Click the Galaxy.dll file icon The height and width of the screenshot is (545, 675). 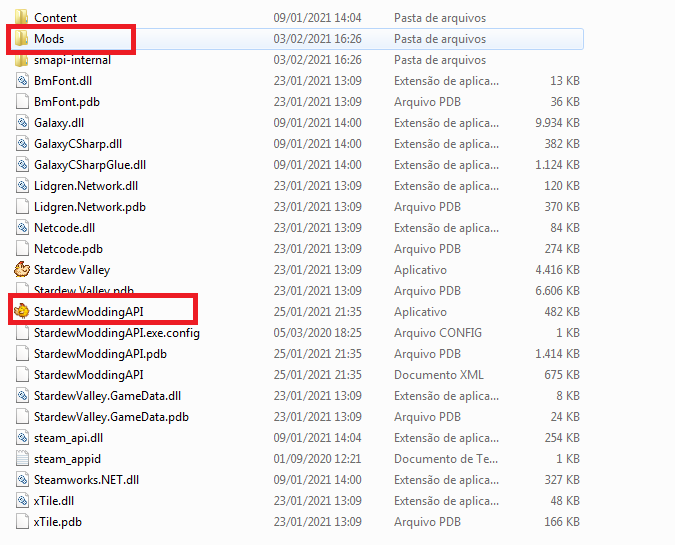(22, 123)
